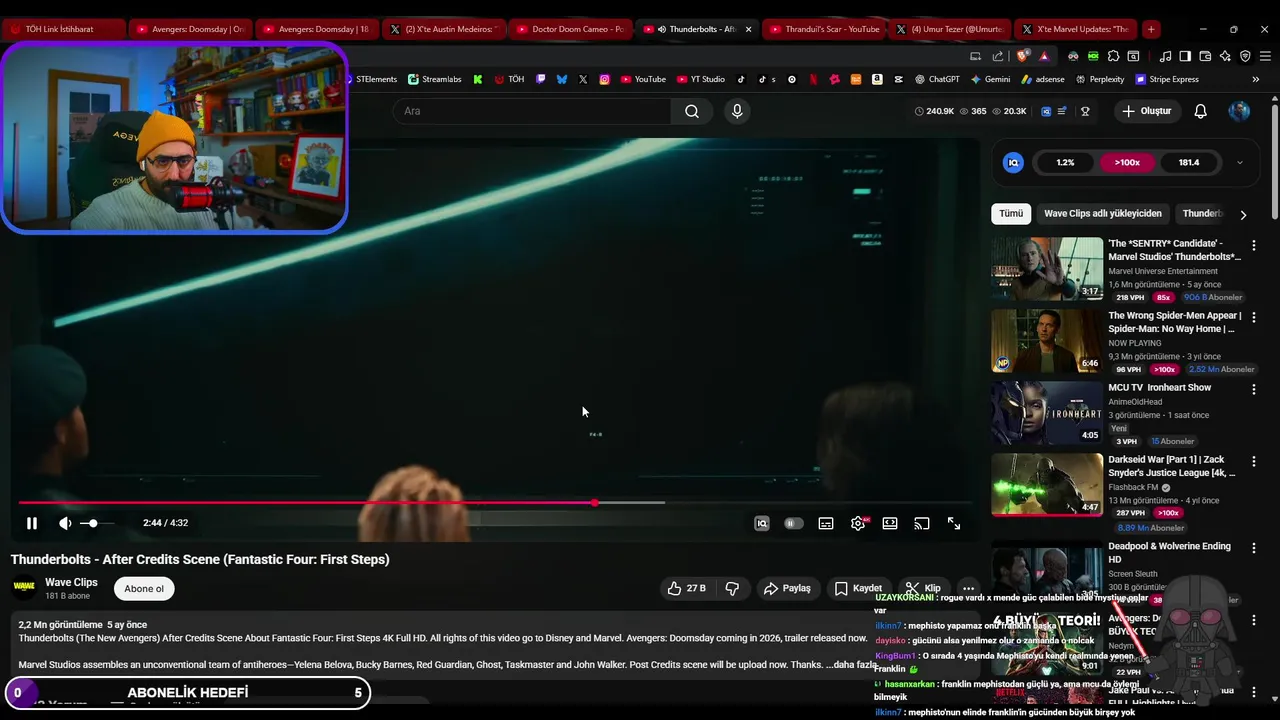1280x720 pixels.
Task: Open the Amazon bookmark icon
Action: click(877, 79)
